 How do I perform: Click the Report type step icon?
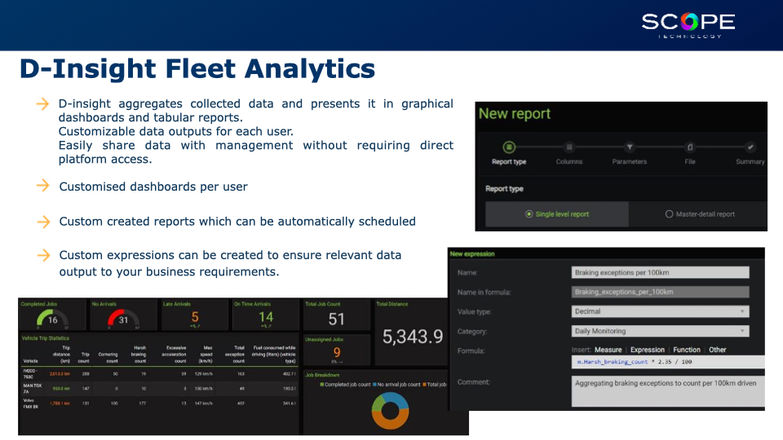tap(508, 147)
